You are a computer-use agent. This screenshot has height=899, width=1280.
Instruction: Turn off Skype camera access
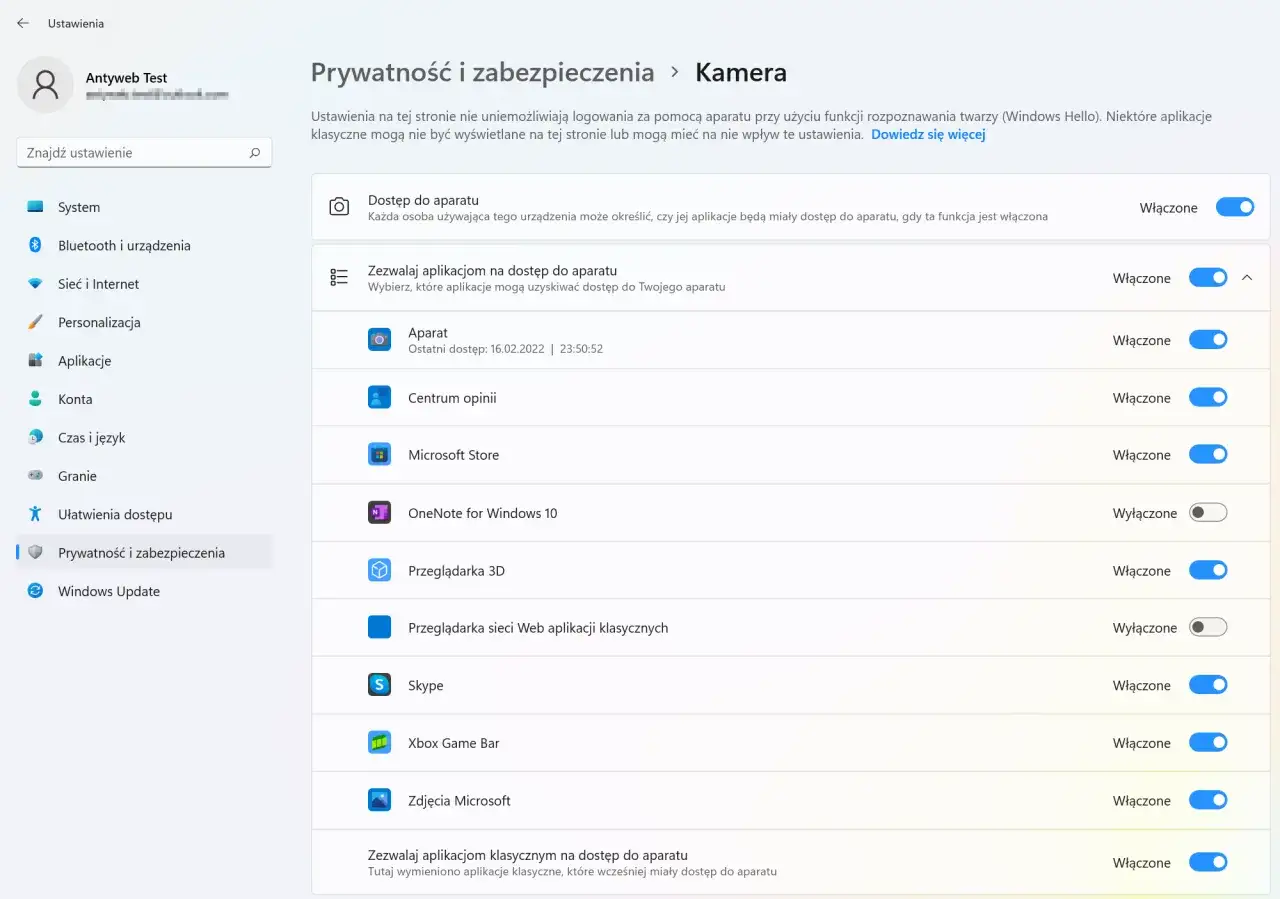[x=1208, y=685]
